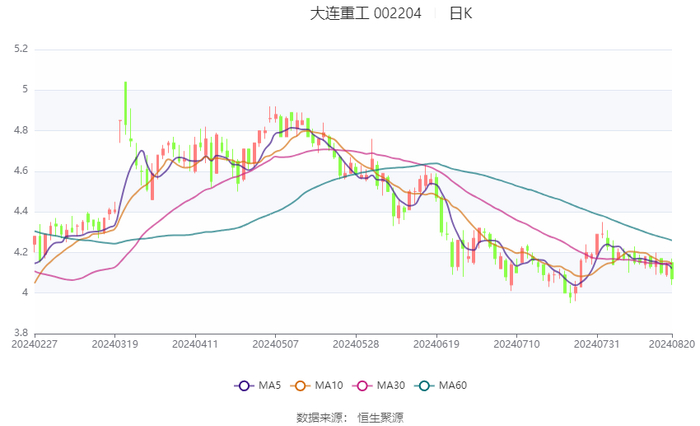Toggle the MA5 legend label text
Viewport: 700px width, 426px height.
(x=267, y=386)
